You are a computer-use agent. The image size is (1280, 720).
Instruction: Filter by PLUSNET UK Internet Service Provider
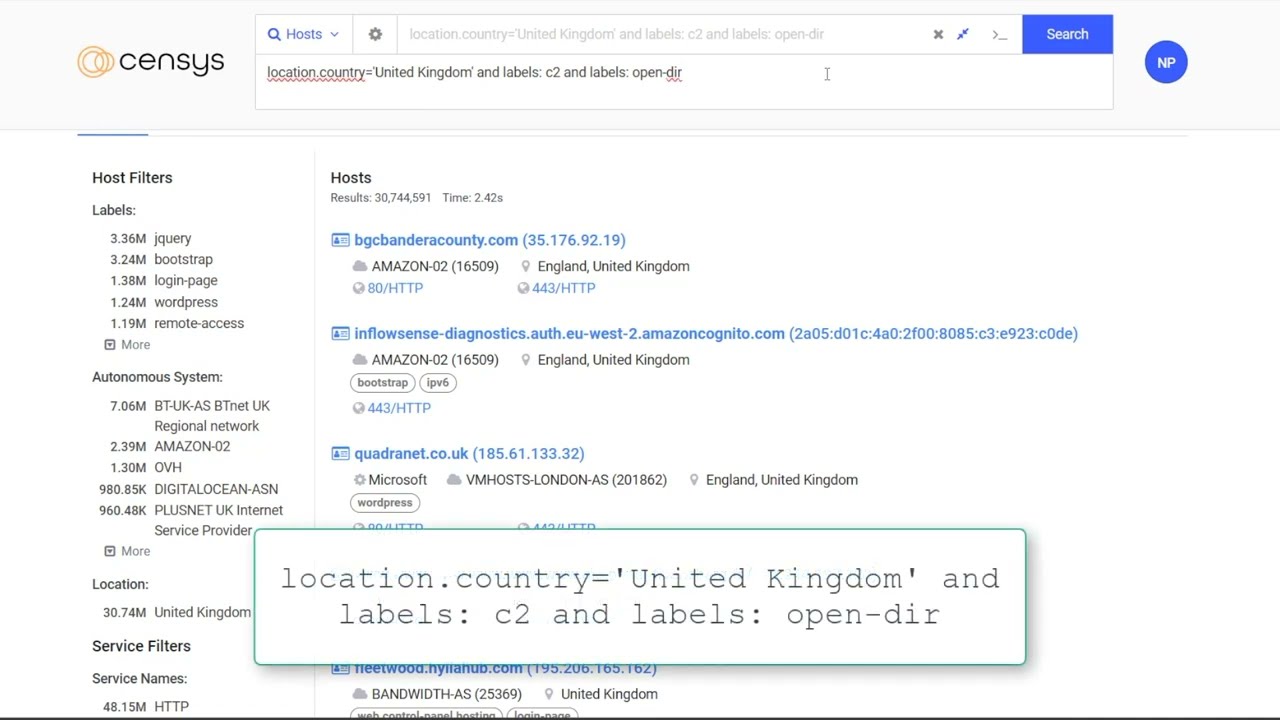pyautogui.click(x=218, y=520)
